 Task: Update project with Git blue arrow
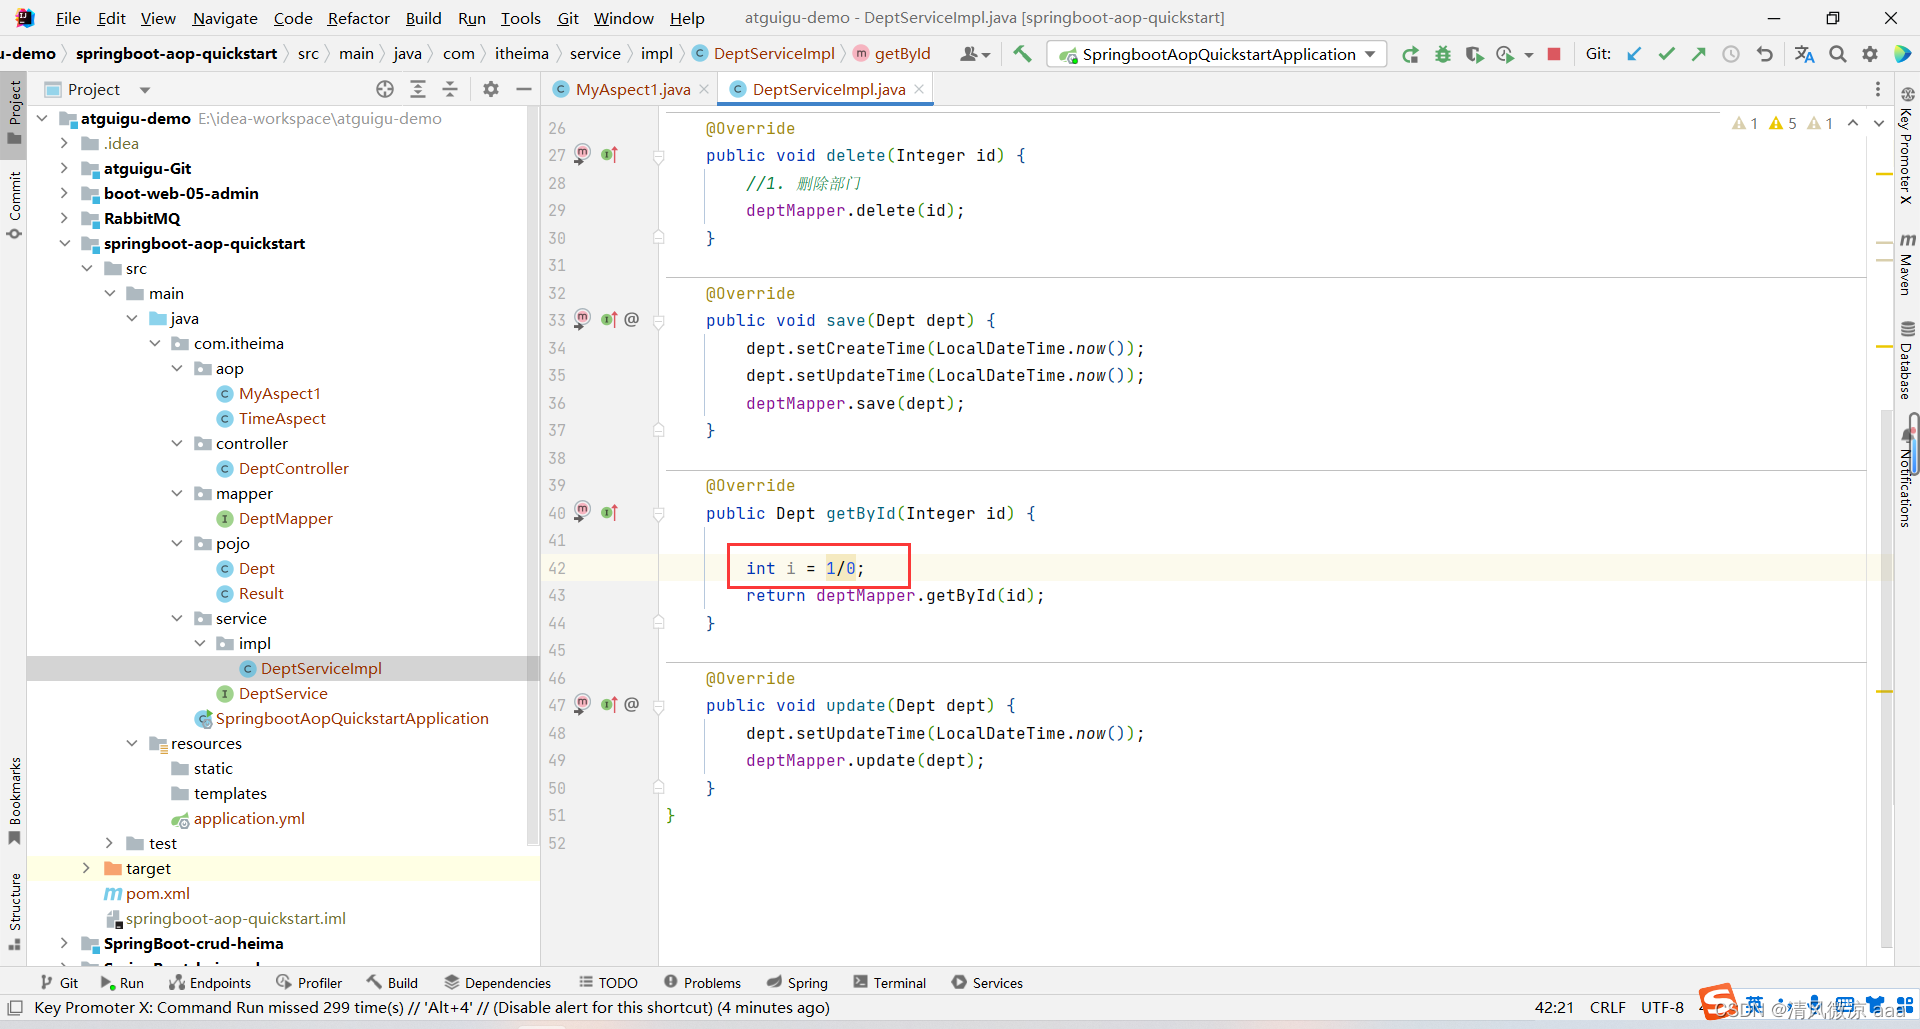point(1634,54)
